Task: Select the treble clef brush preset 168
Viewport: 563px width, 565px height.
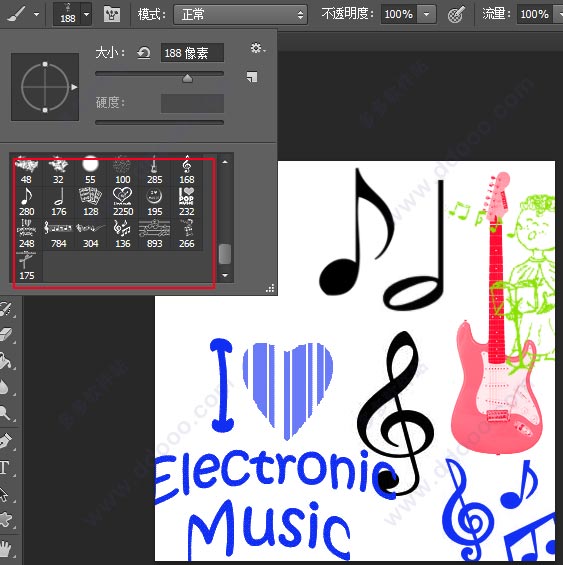Action: [186, 170]
